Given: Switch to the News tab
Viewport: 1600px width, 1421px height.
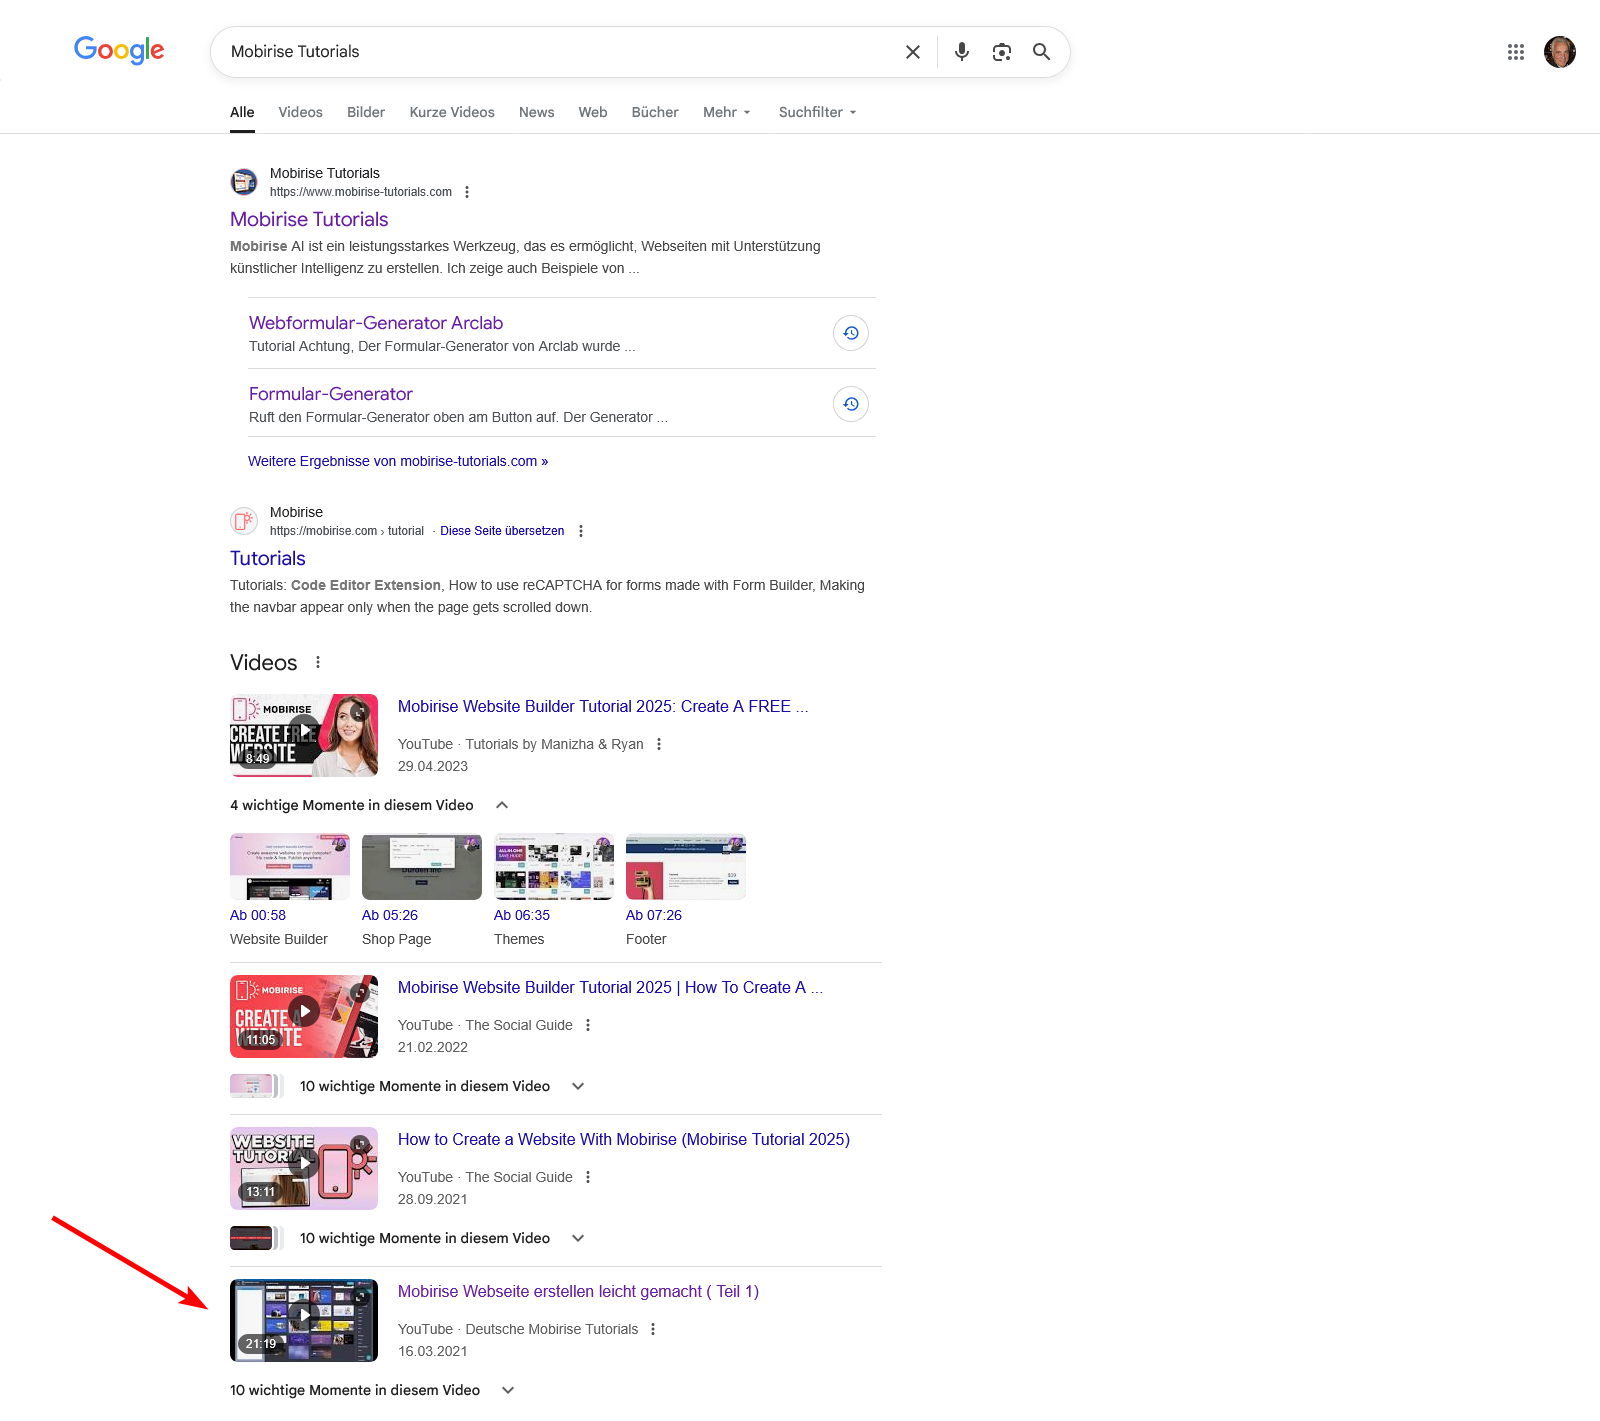Looking at the screenshot, I should tap(536, 112).
